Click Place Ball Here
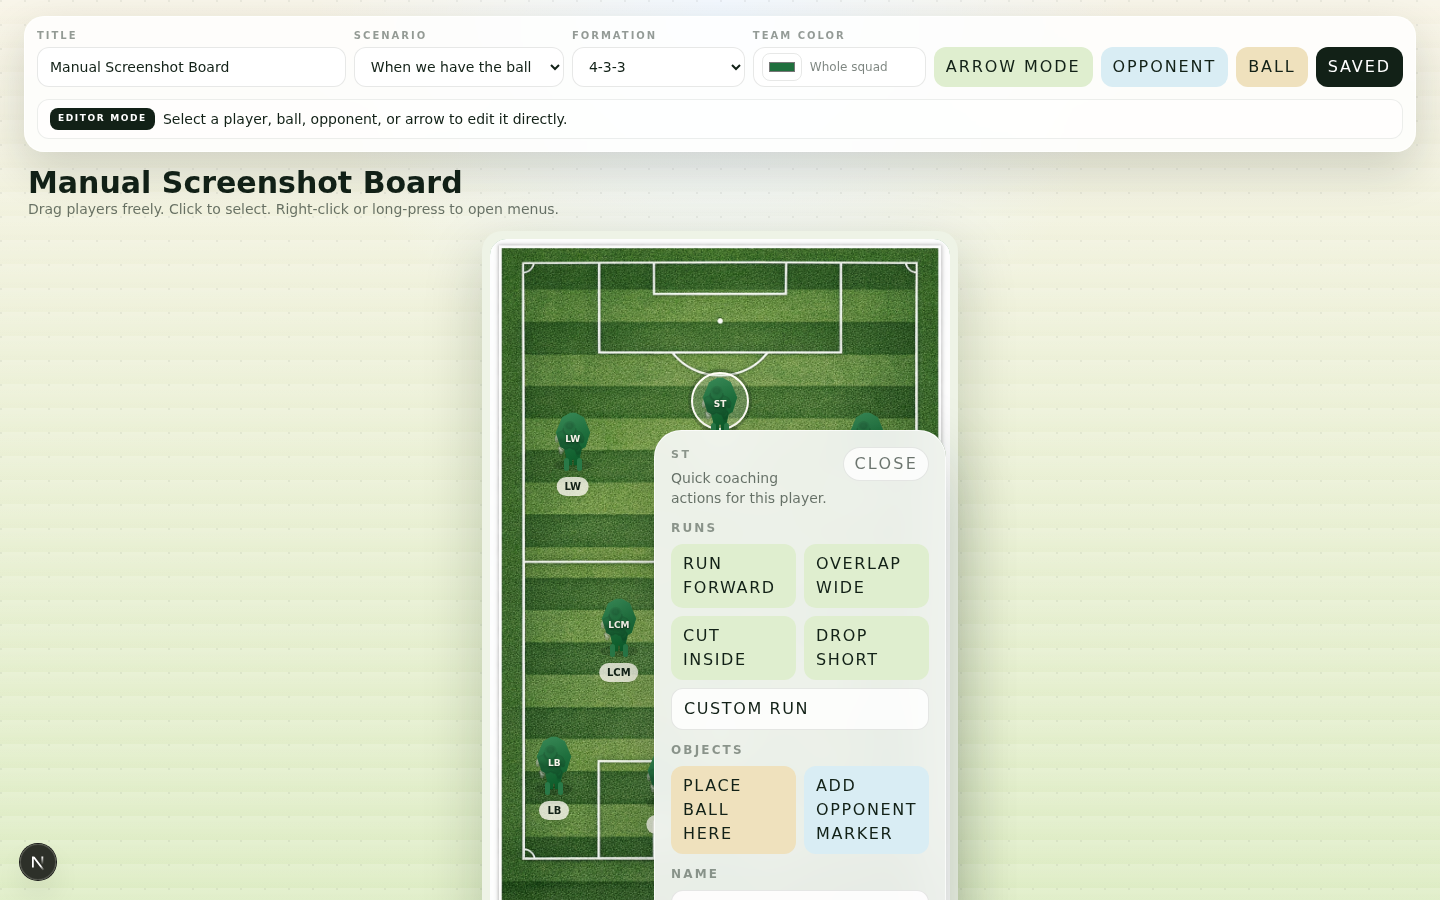This screenshot has height=900, width=1440. pyautogui.click(x=733, y=810)
